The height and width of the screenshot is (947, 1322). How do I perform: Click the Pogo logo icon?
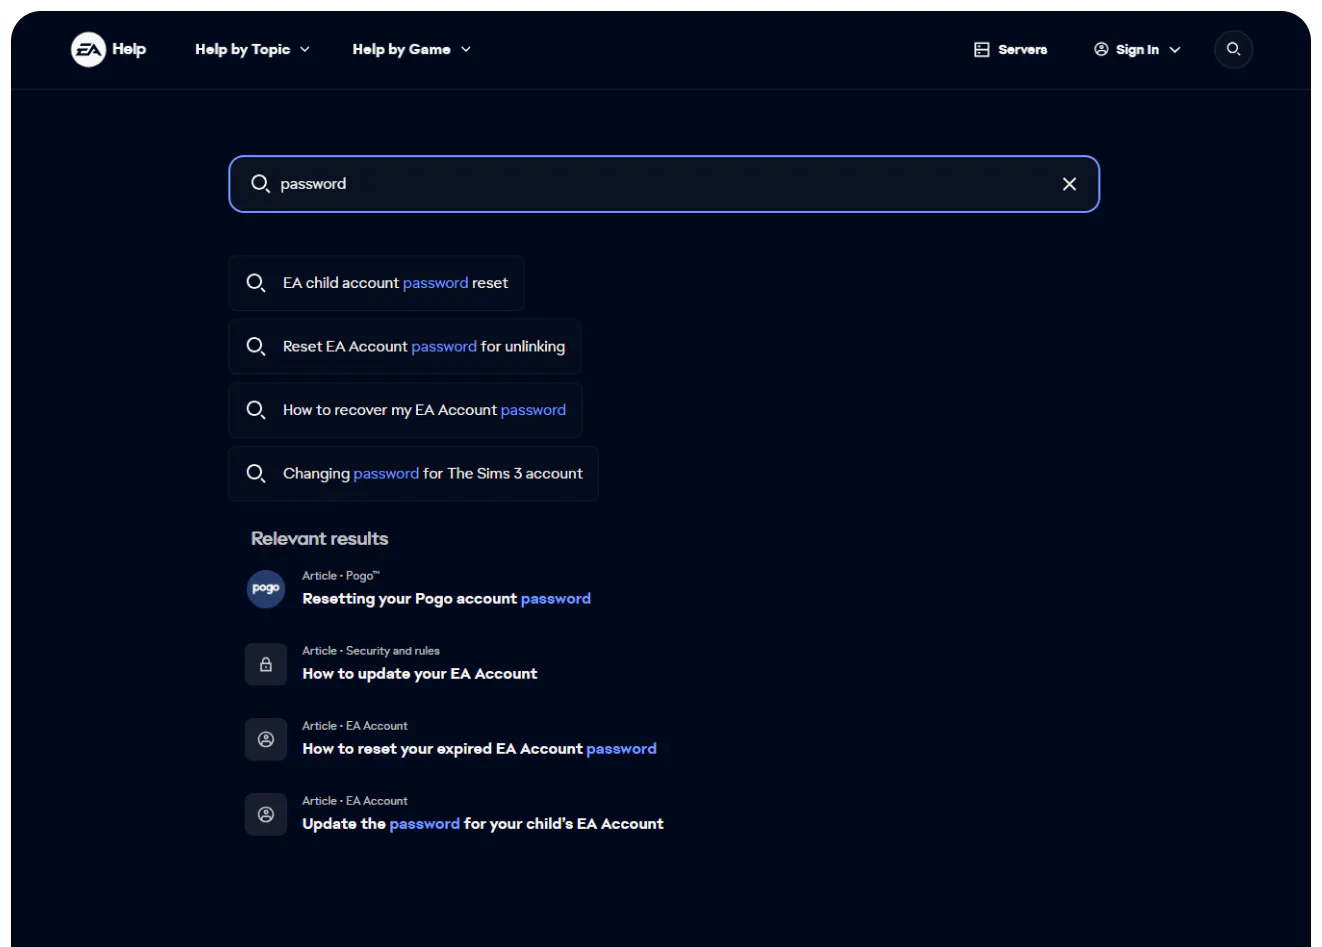point(266,589)
